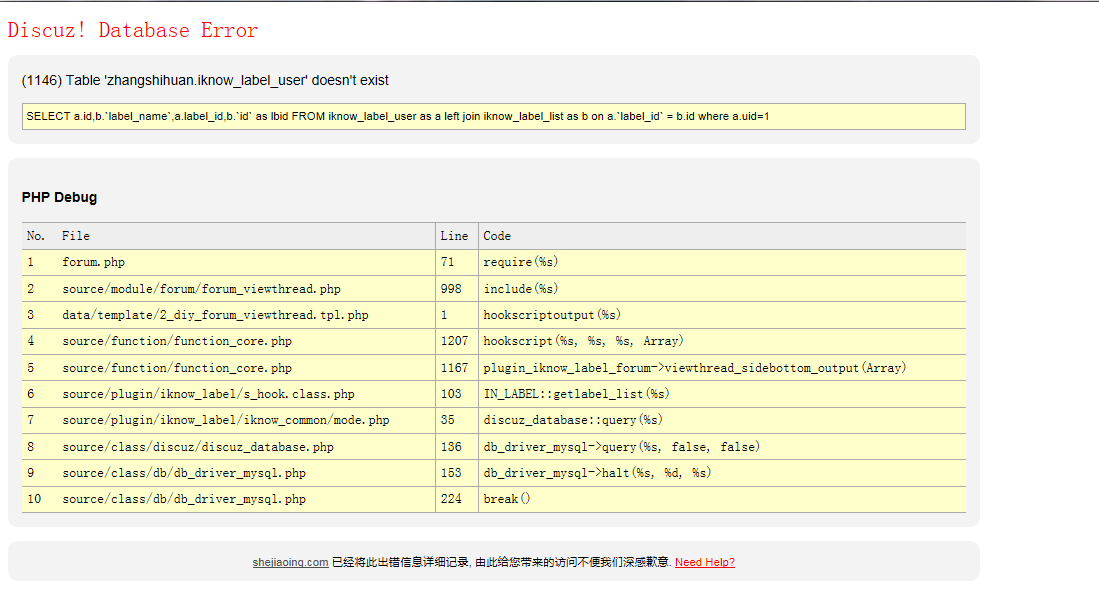Screen dimensions: 1099x605
Task: Select the discuz_database.php file path
Action: pyautogui.click(x=198, y=447)
